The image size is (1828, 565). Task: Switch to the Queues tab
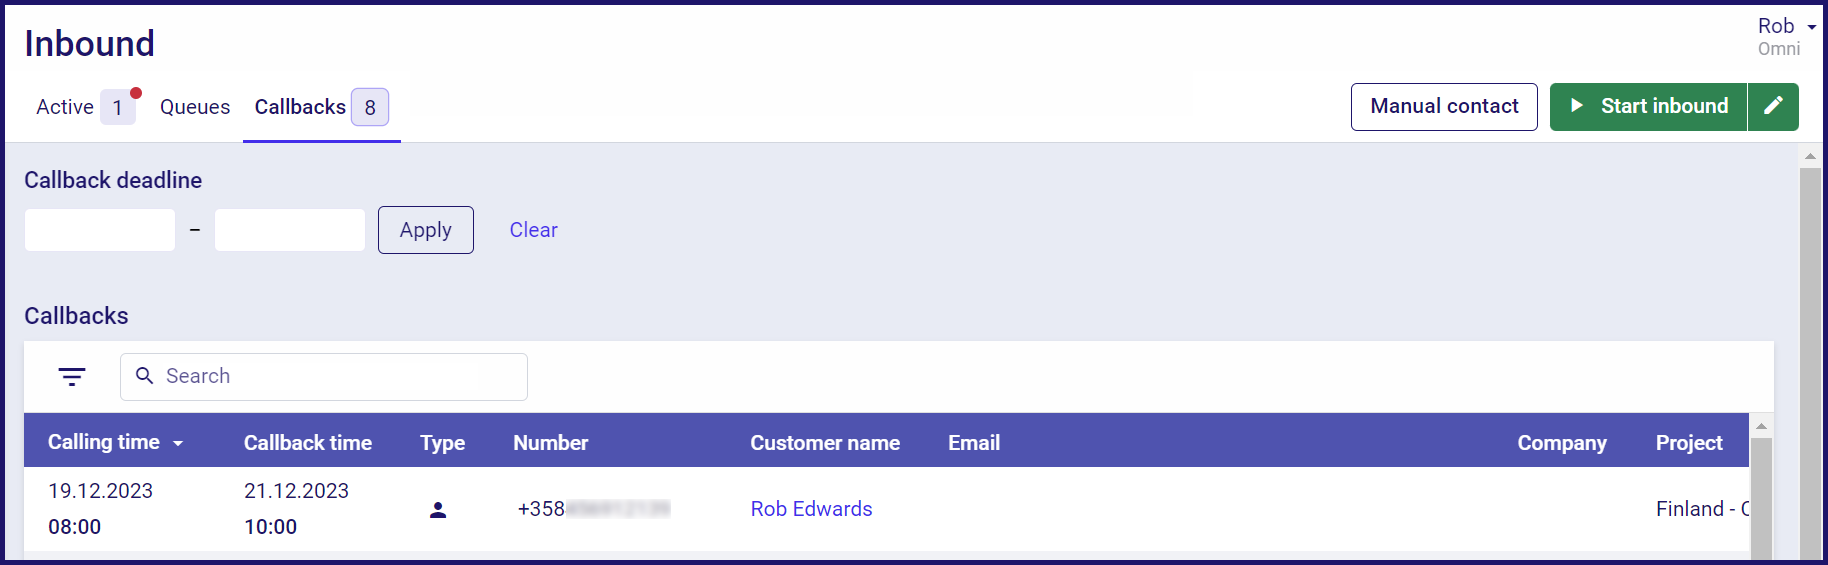[195, 107]
